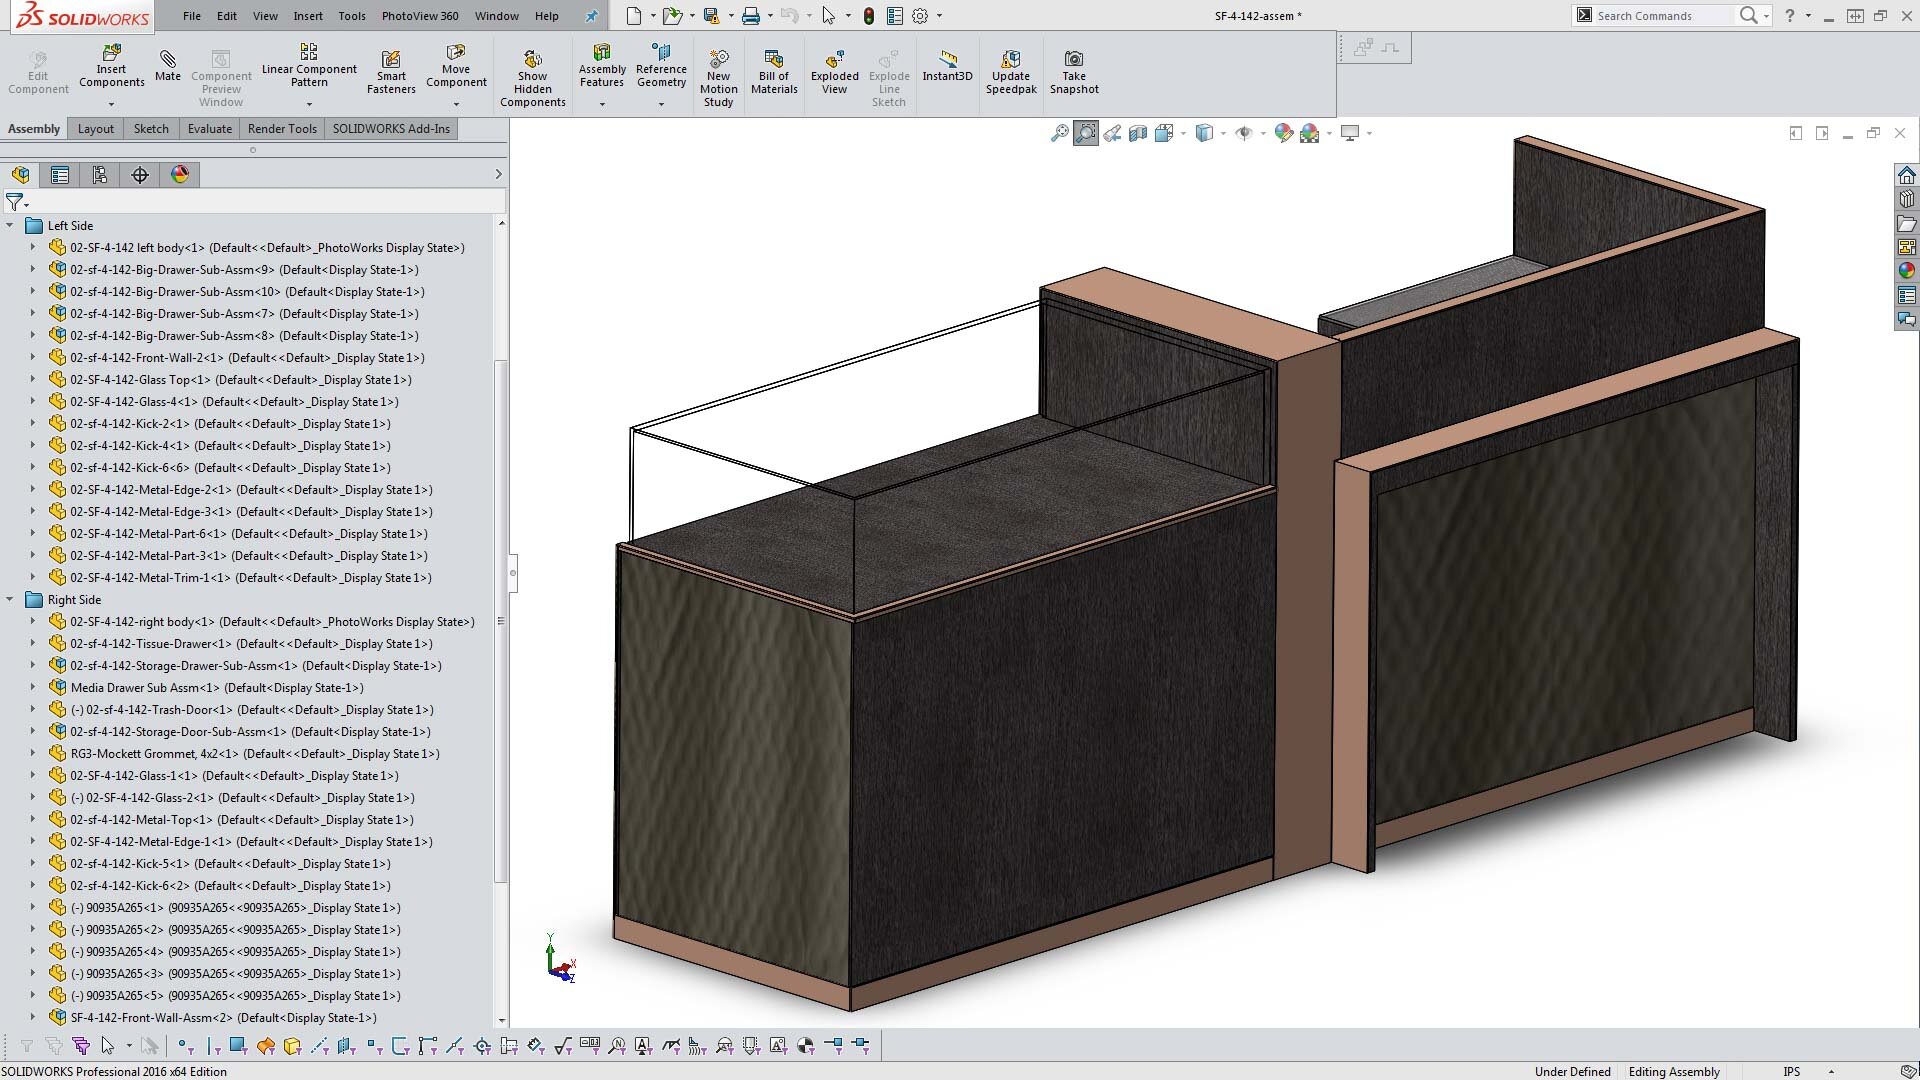Click Update Speedpak
The image size is (1920, 1080).
tap(1011, 72)
